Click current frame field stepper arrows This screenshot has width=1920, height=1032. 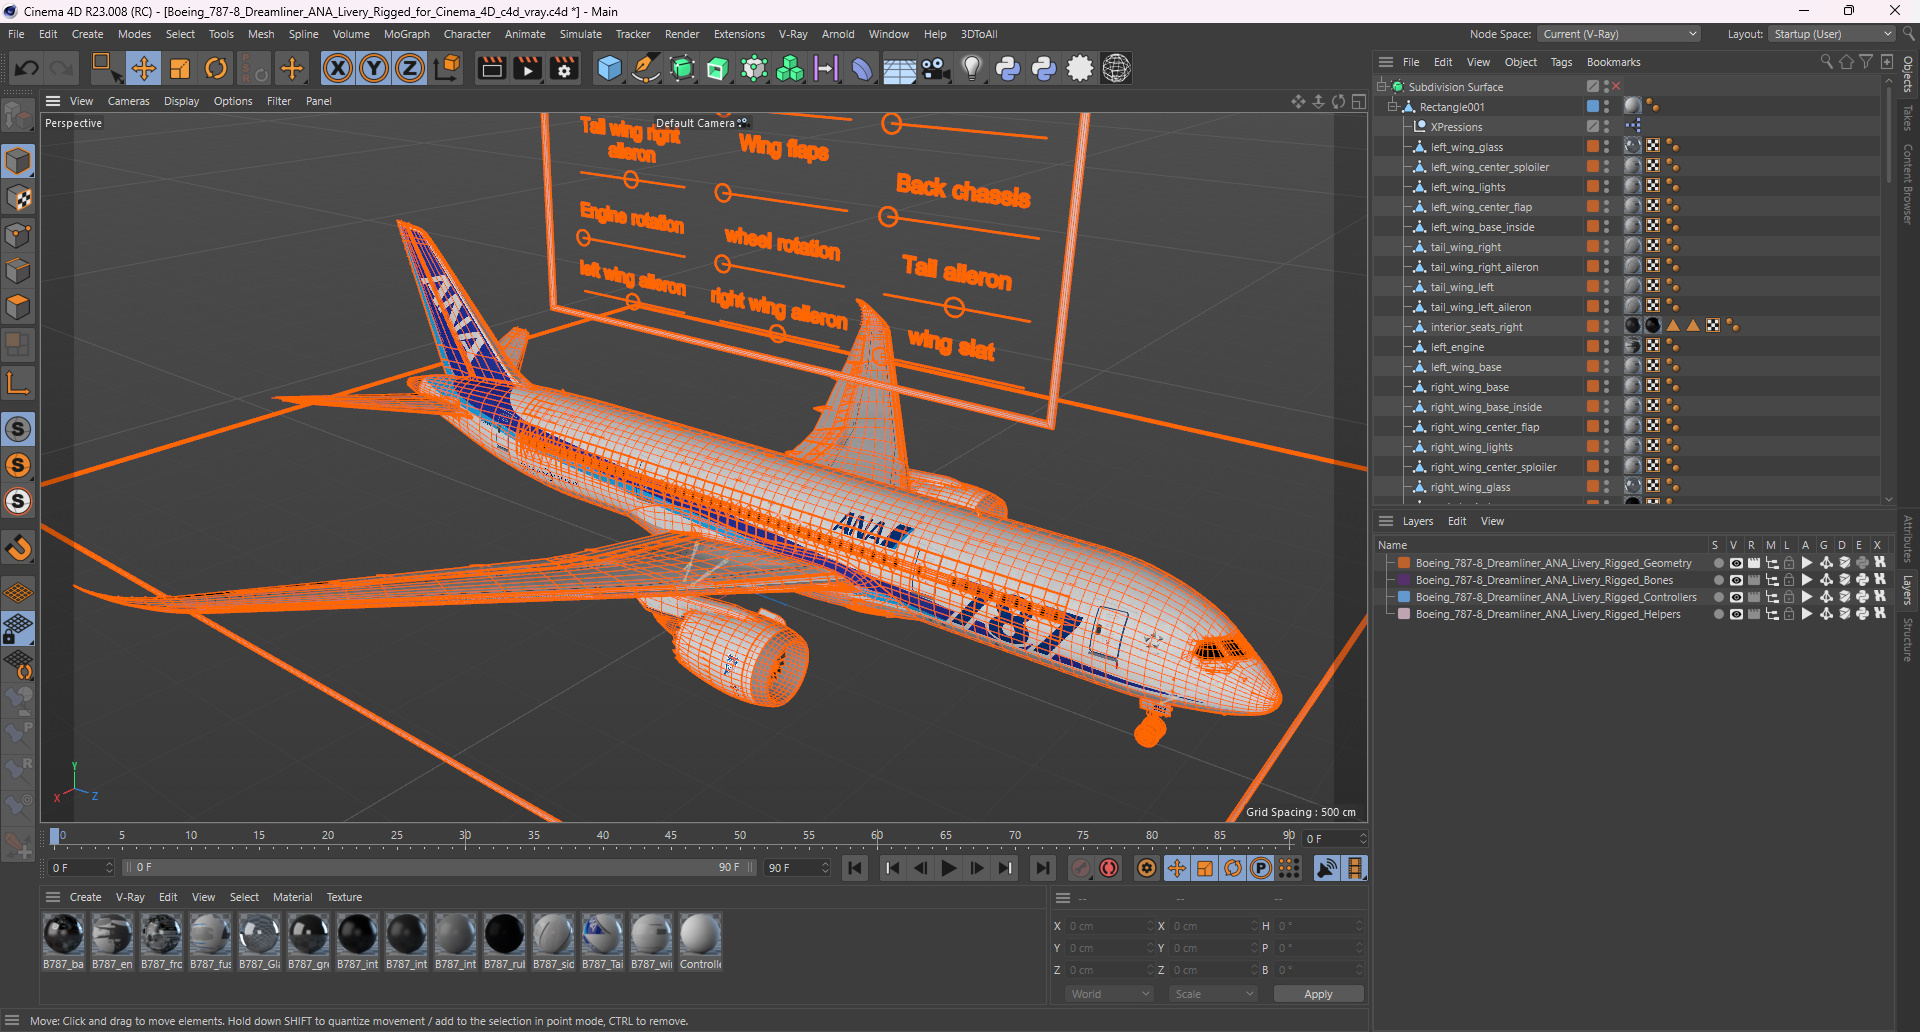pyautogui.click(x=1362, y=839)
